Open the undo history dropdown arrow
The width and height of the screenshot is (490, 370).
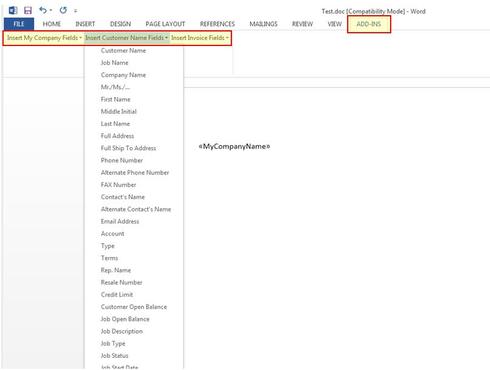click(x=51, y=10)
